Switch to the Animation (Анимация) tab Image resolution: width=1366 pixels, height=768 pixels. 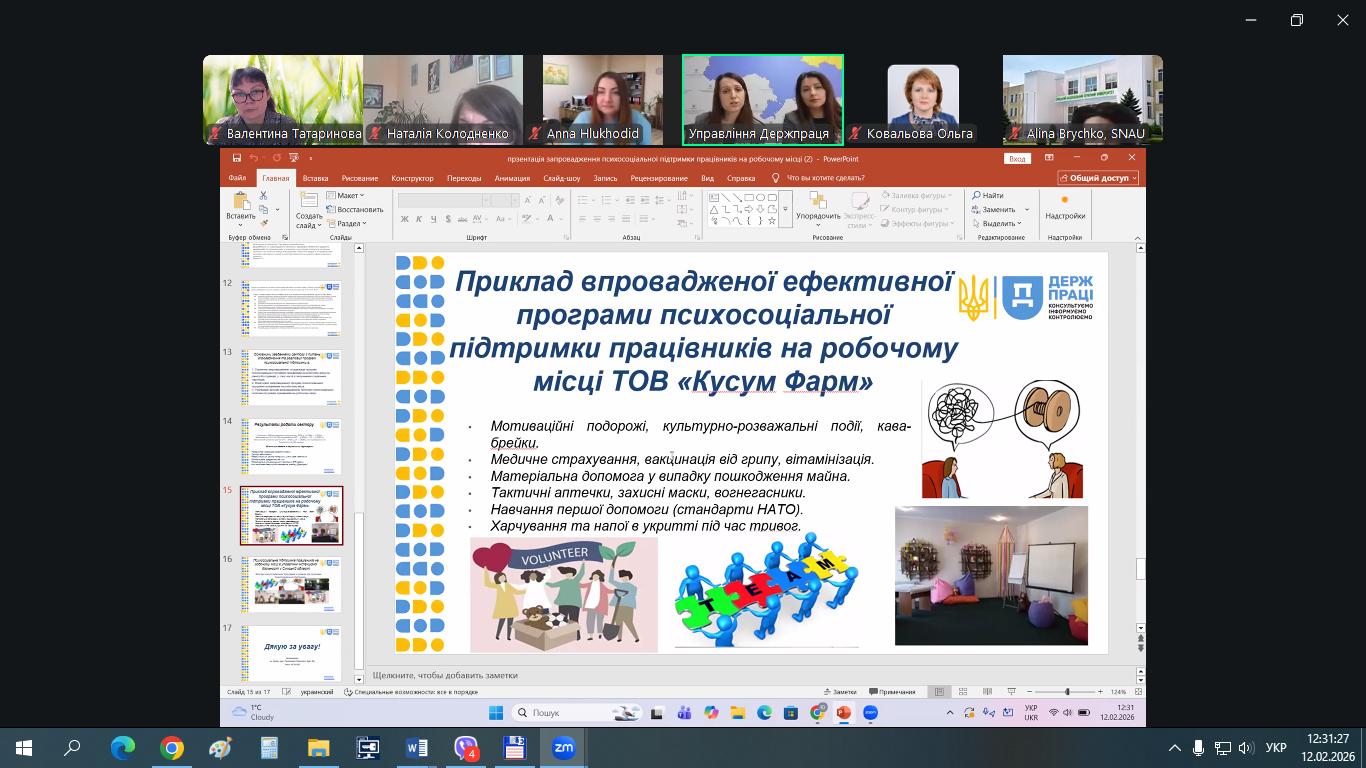(x=512, y=178)
